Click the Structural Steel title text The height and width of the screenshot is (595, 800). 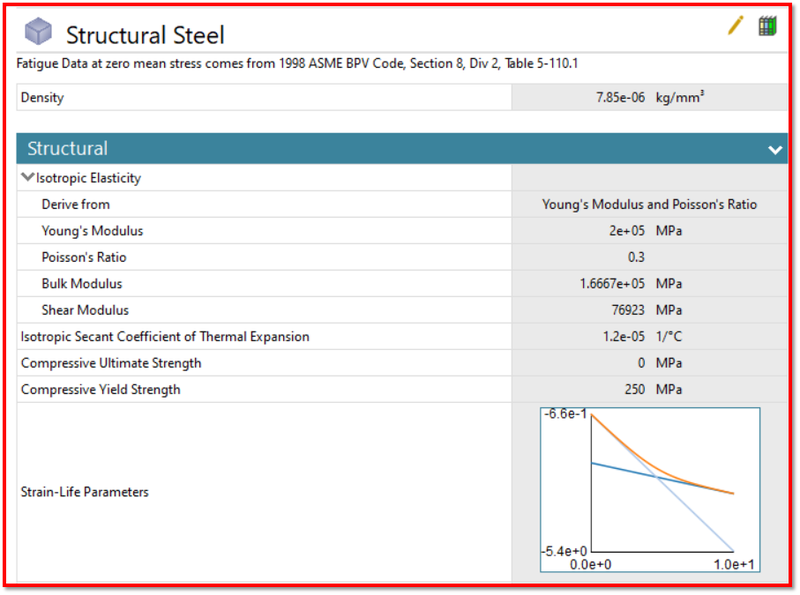(x=145, y=35)
